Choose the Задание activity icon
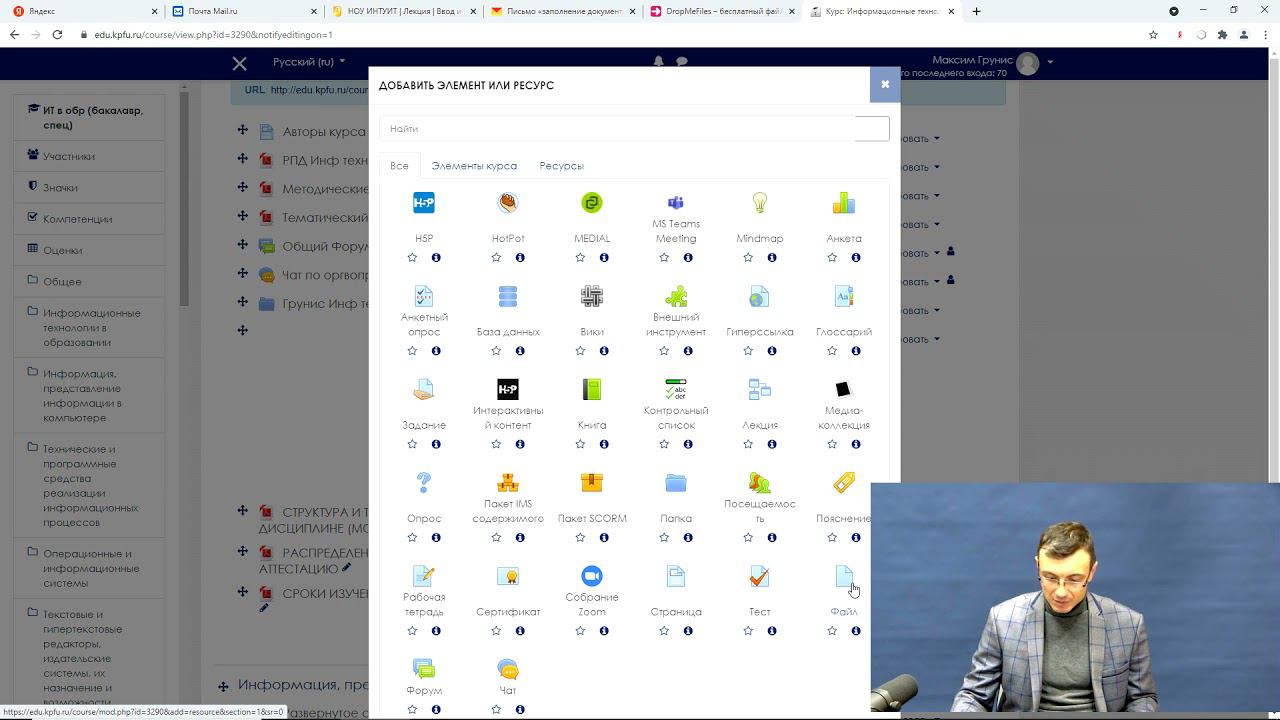1280x720 pixels. click(x=424, y=389)
